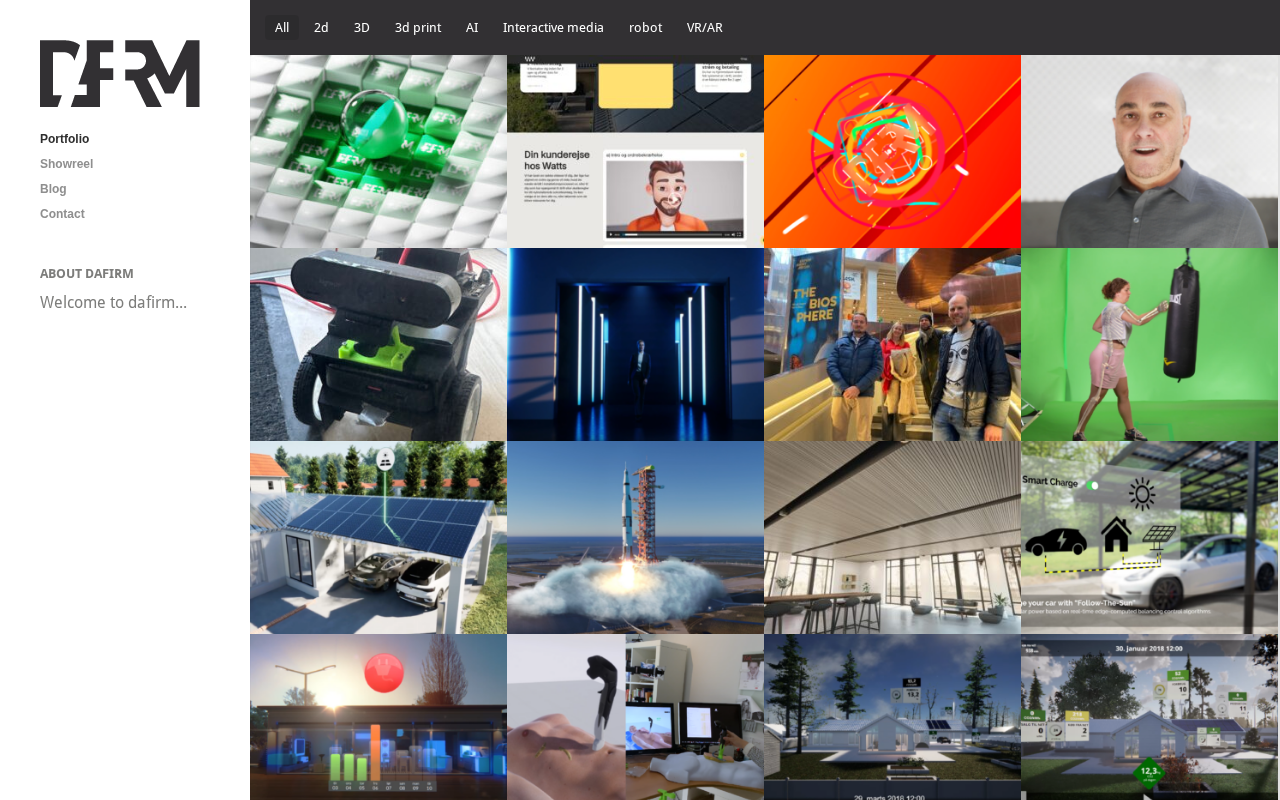Open the Portfolio page link
Screen dimensions: 1280x800
click(64, 139)
